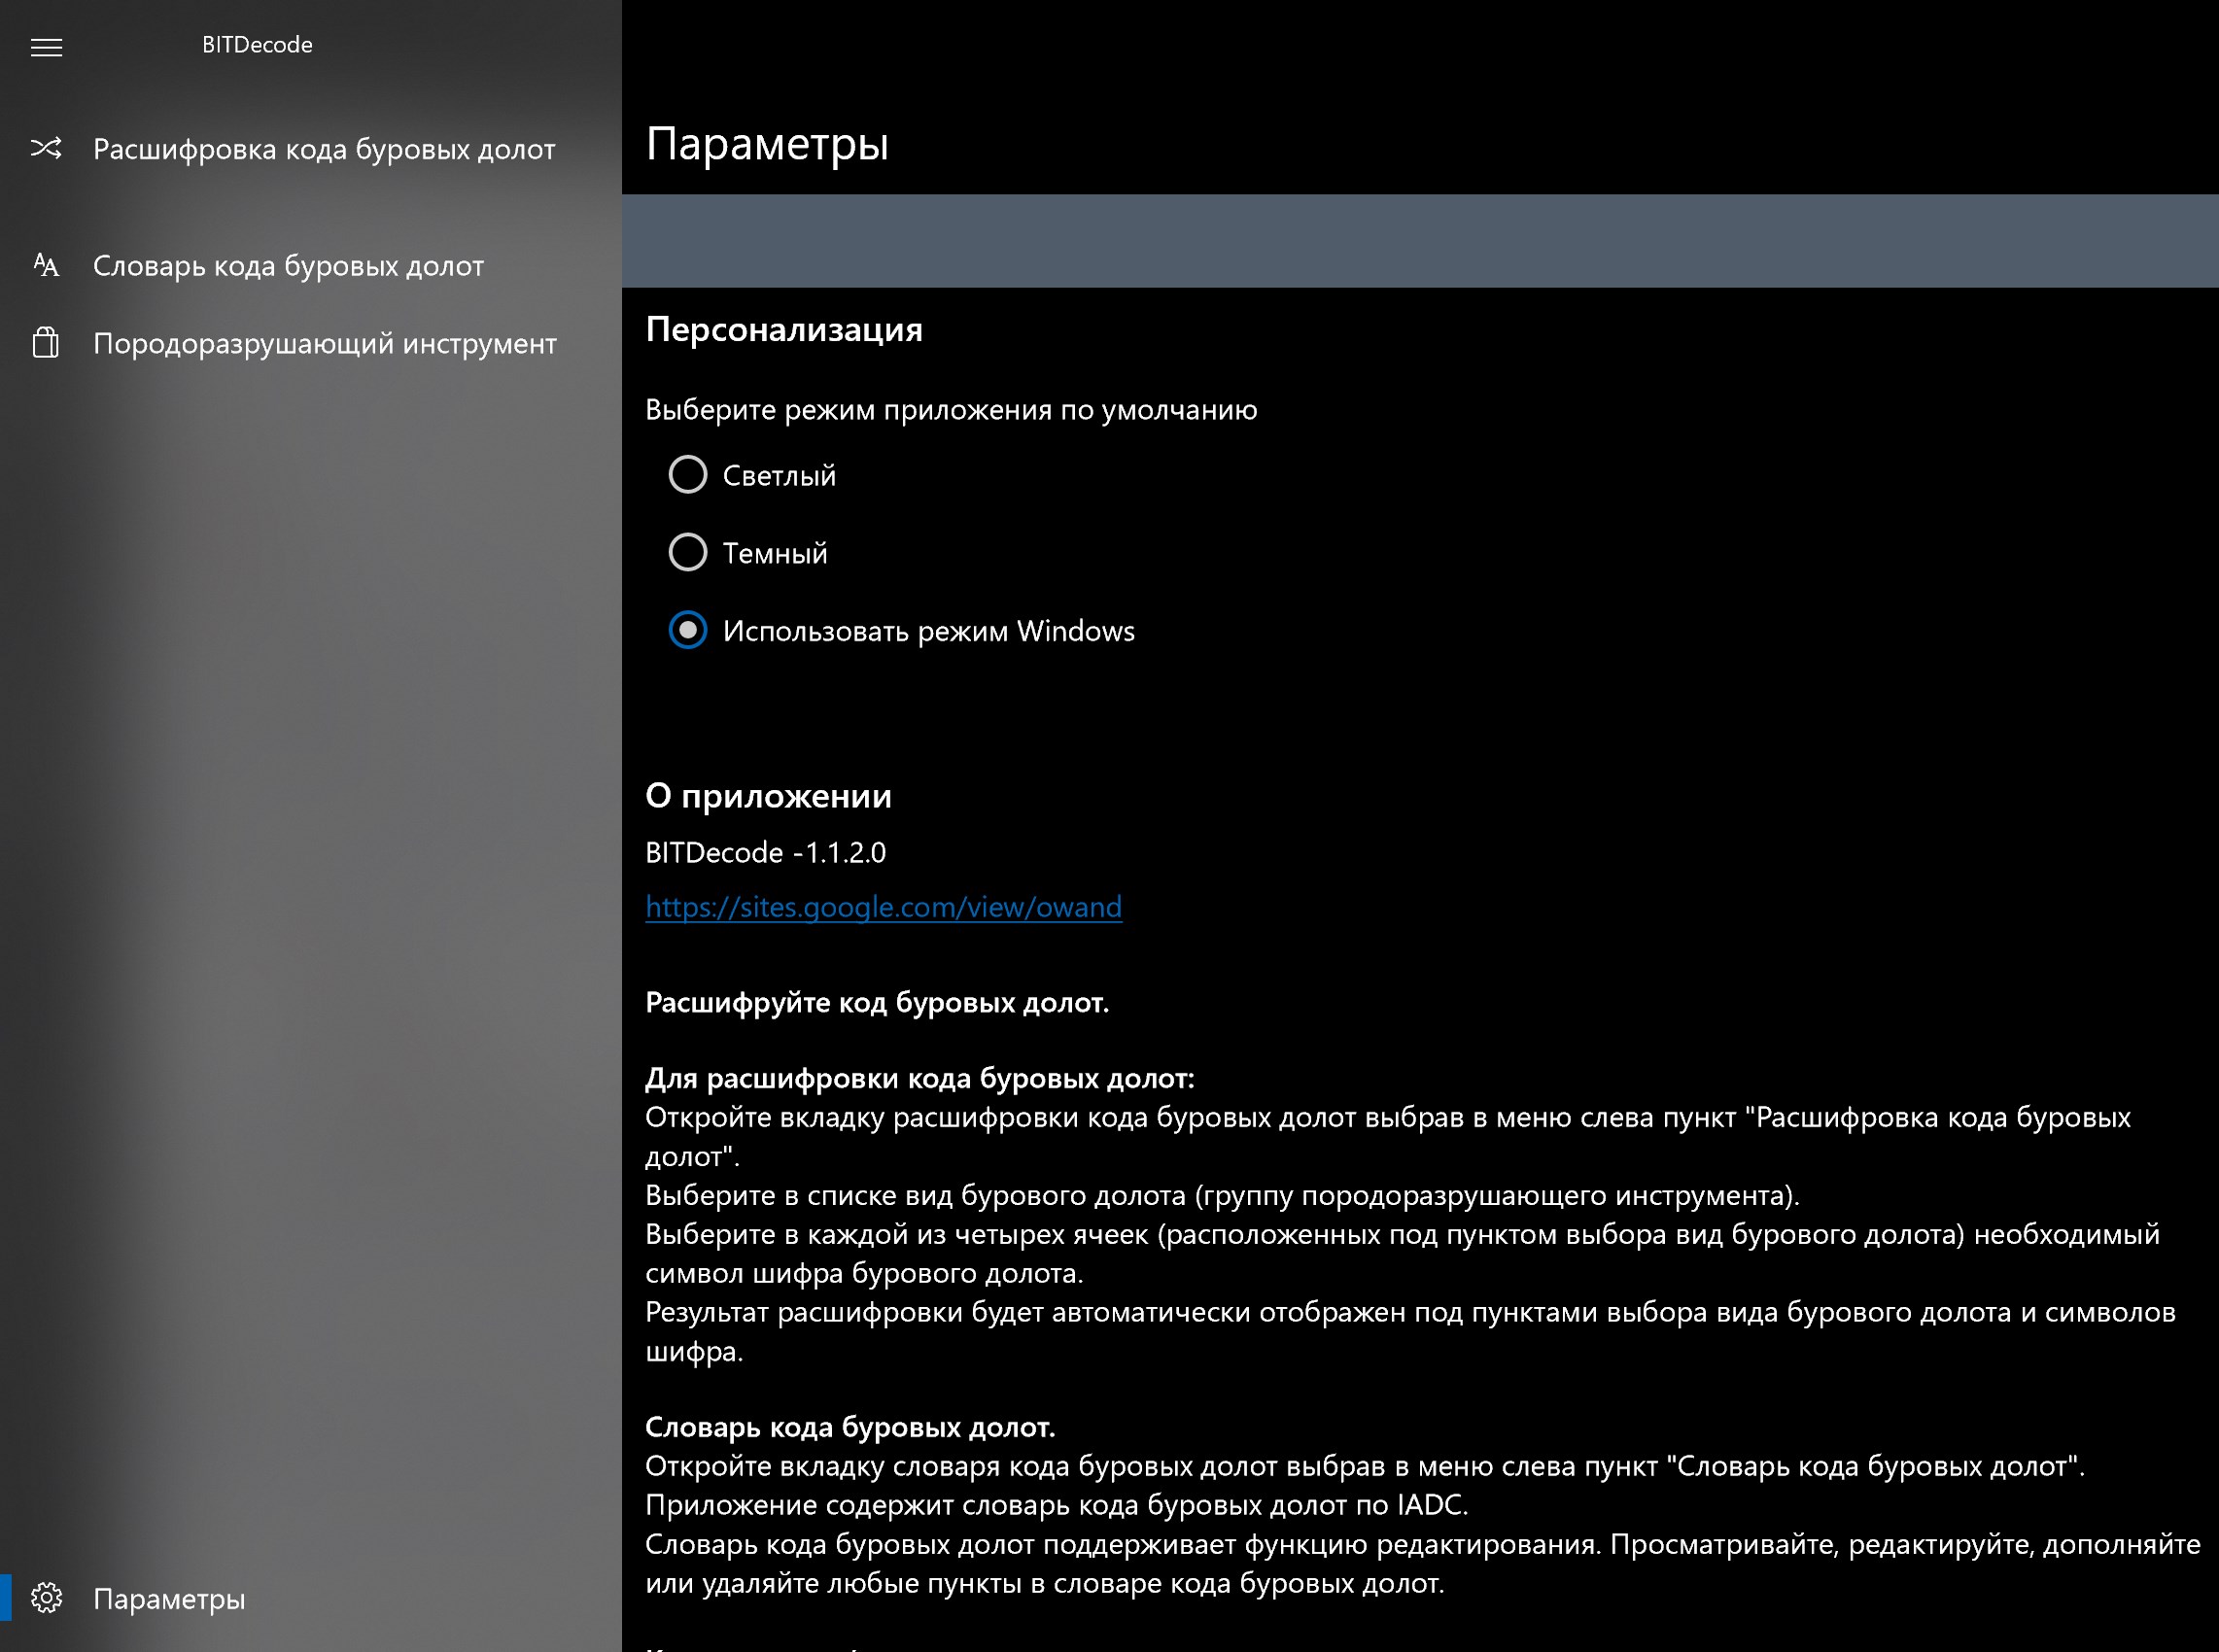Open Породоразрушающий инструмент section
This screenshot has height=1652, width=2219.
[324, 343]
